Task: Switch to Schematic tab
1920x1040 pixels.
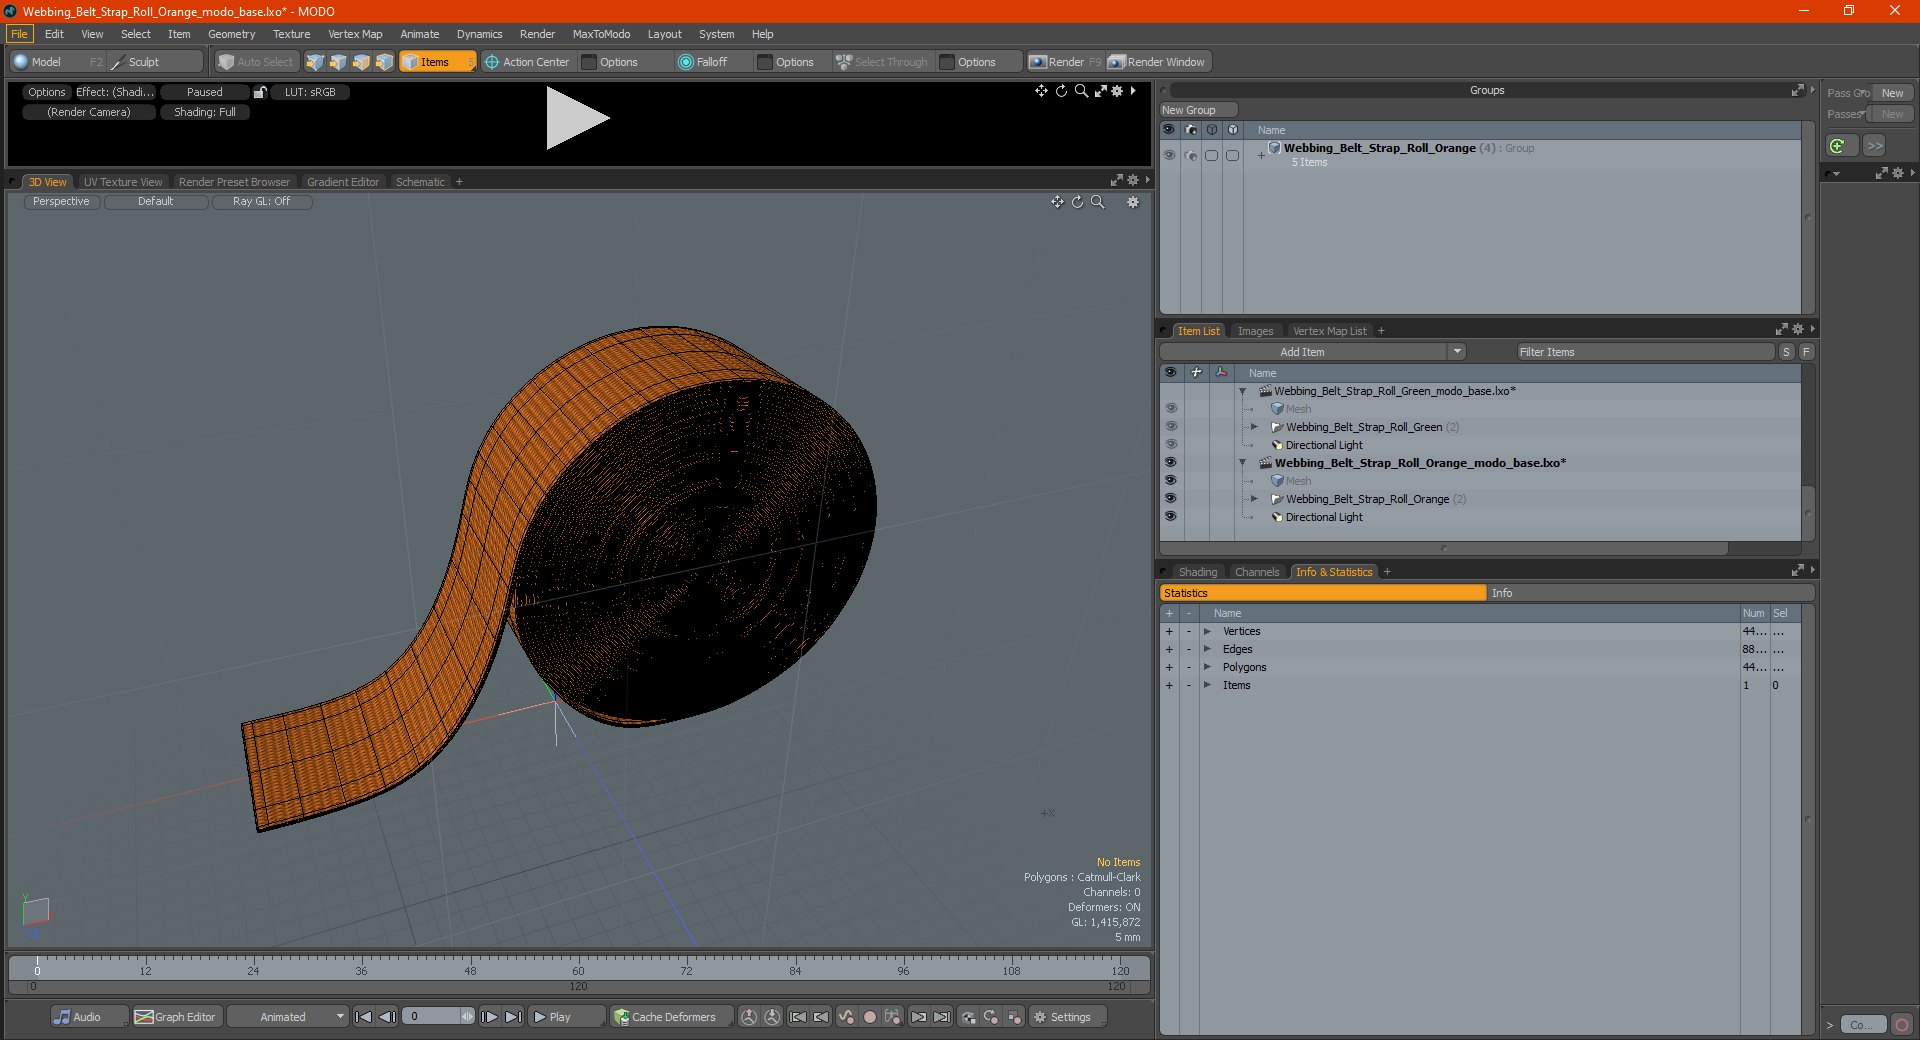Action: 420,182
